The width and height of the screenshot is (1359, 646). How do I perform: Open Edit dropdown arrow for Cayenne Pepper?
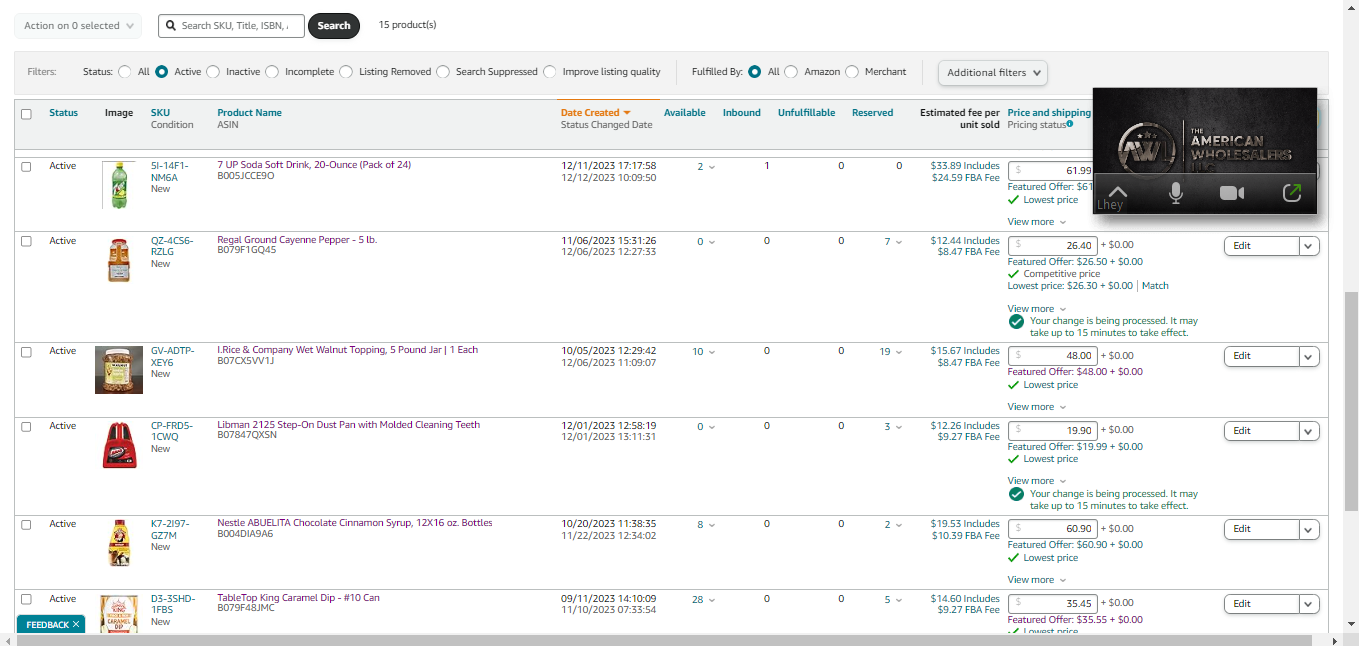[1310, 246]
